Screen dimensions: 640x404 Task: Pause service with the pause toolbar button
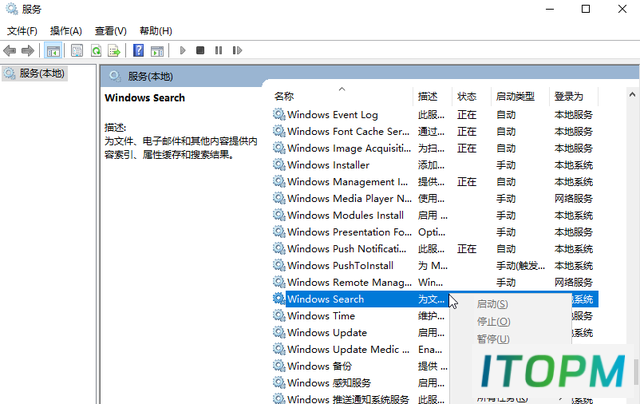tap(219, 50)
